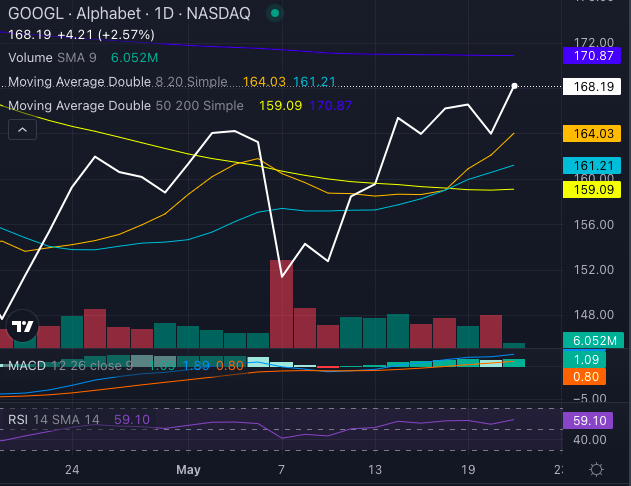This screenshot has height=486, width=631.
Task: Click the 159.09 yellow price label
Action: coord(592,189)
